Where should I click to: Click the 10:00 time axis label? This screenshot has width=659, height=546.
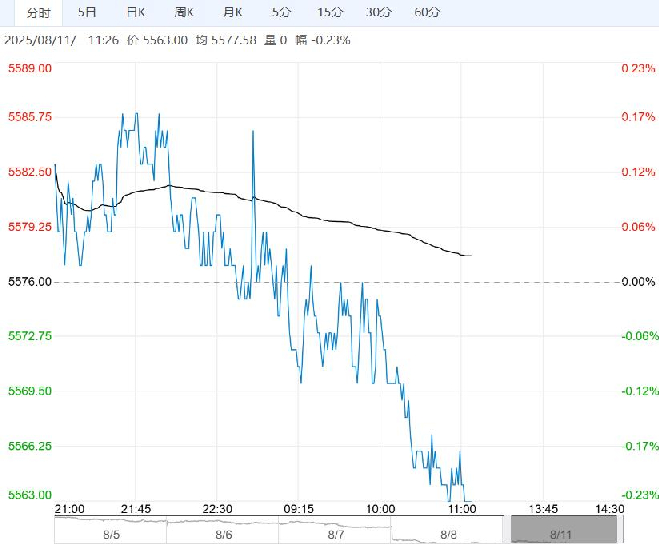point(380,509)
